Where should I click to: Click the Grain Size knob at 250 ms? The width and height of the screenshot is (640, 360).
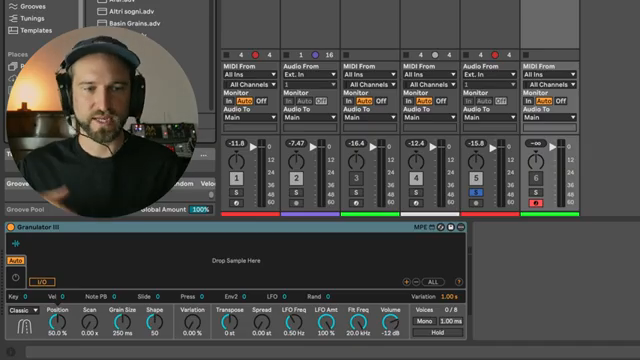[122, 322]
